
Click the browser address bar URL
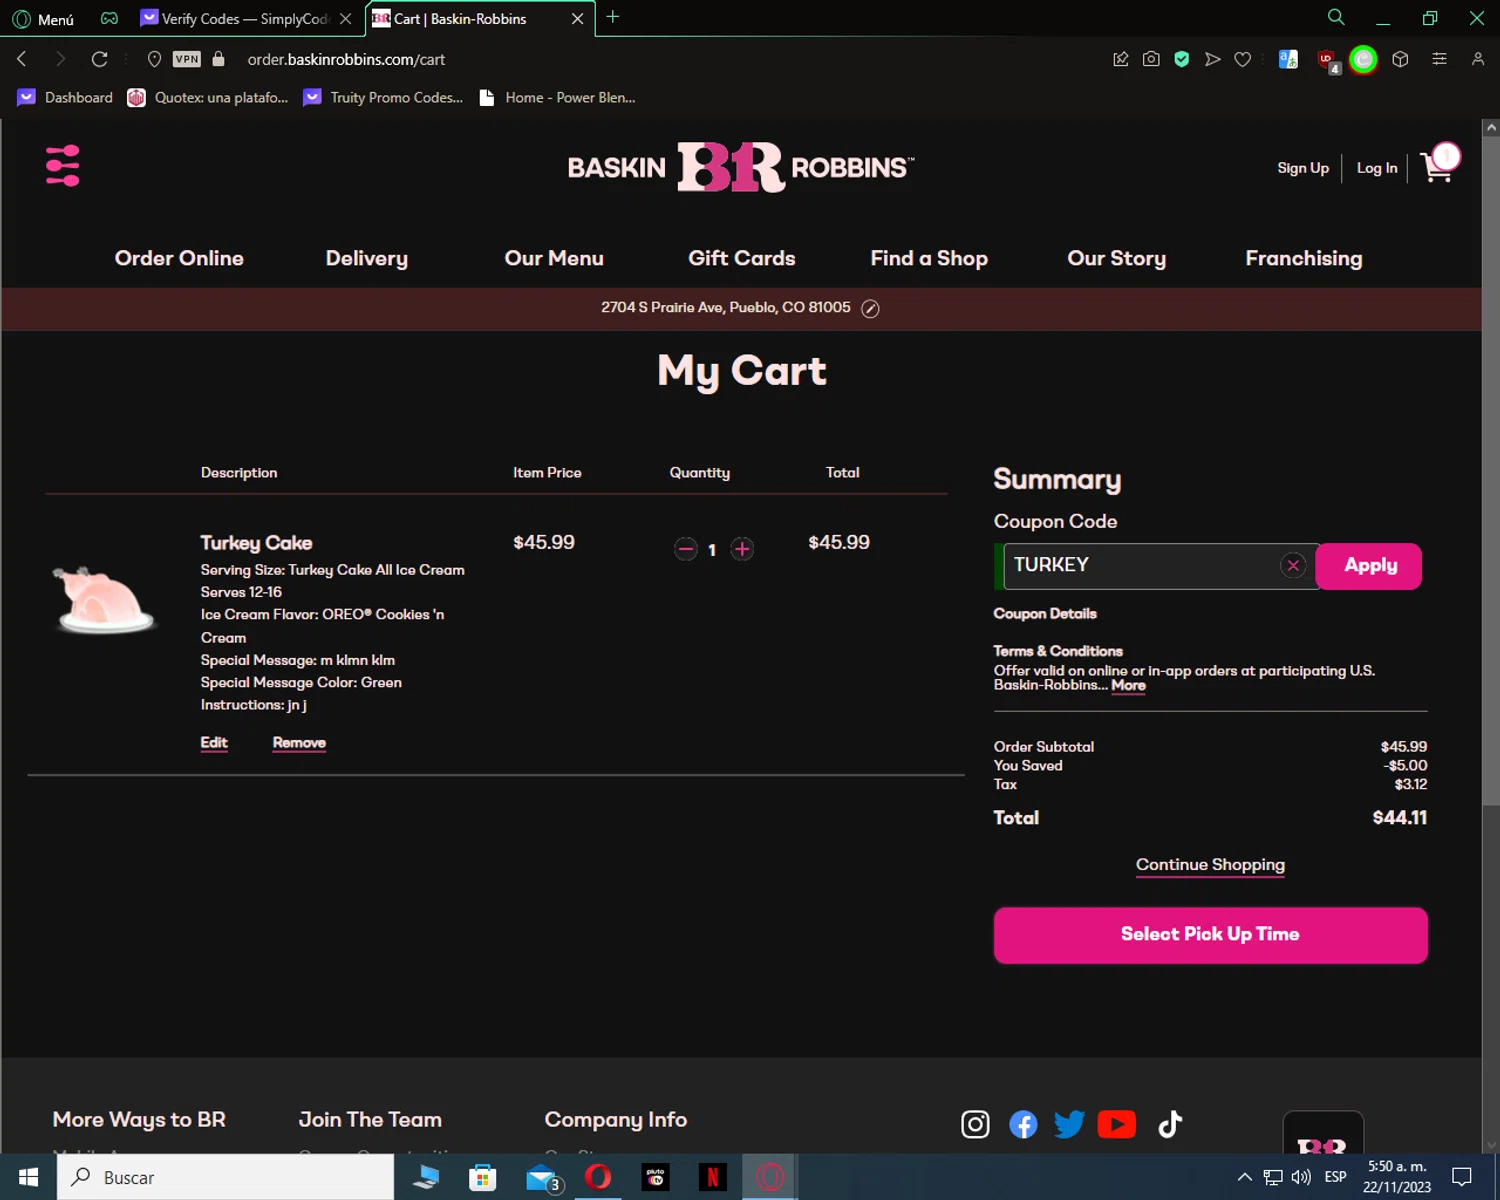pos(346,59)
